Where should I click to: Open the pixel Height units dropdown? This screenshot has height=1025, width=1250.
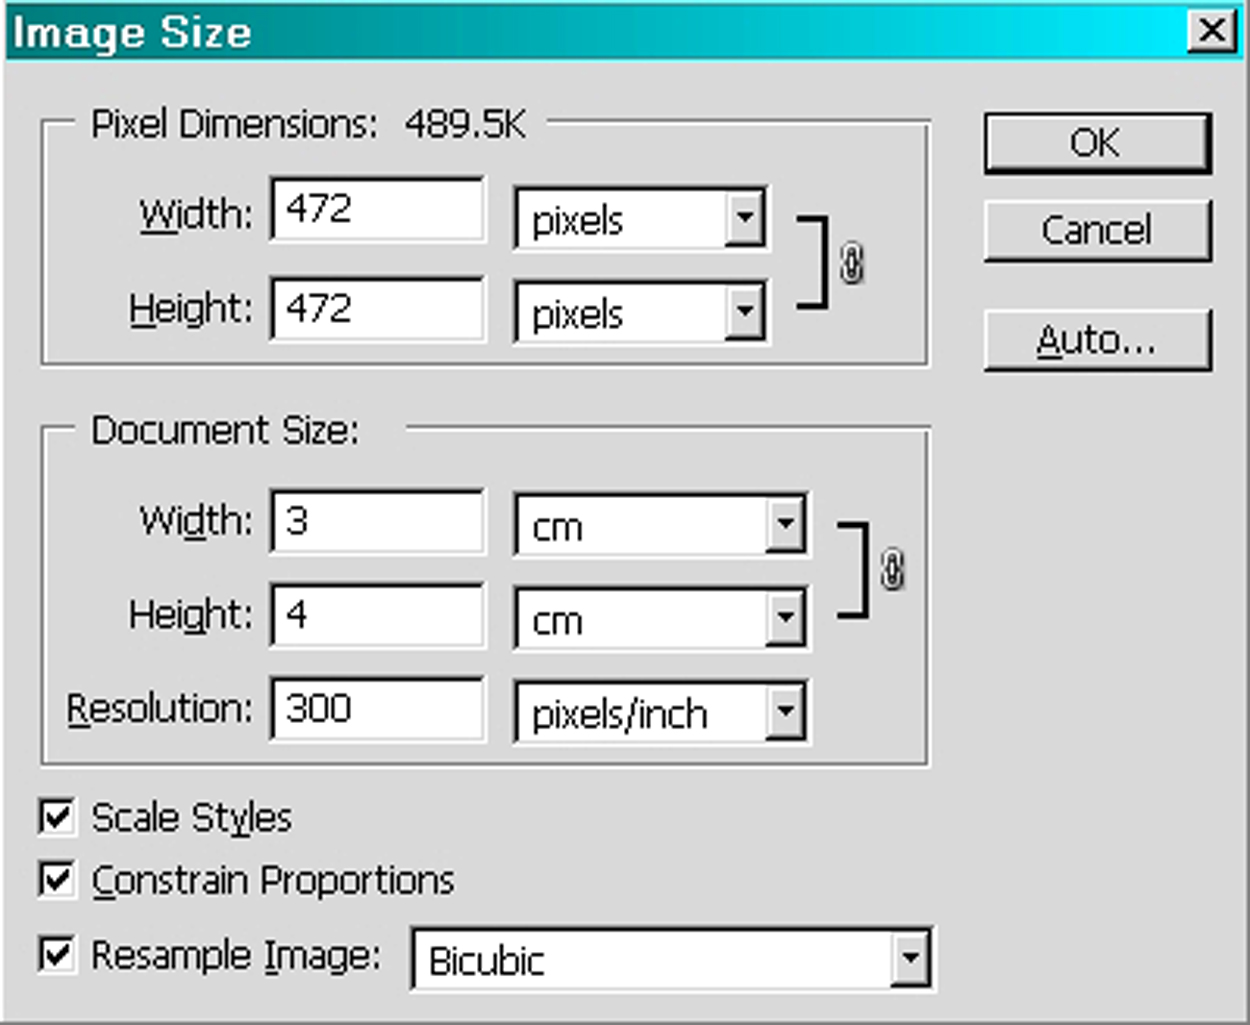tap(640, 311)
